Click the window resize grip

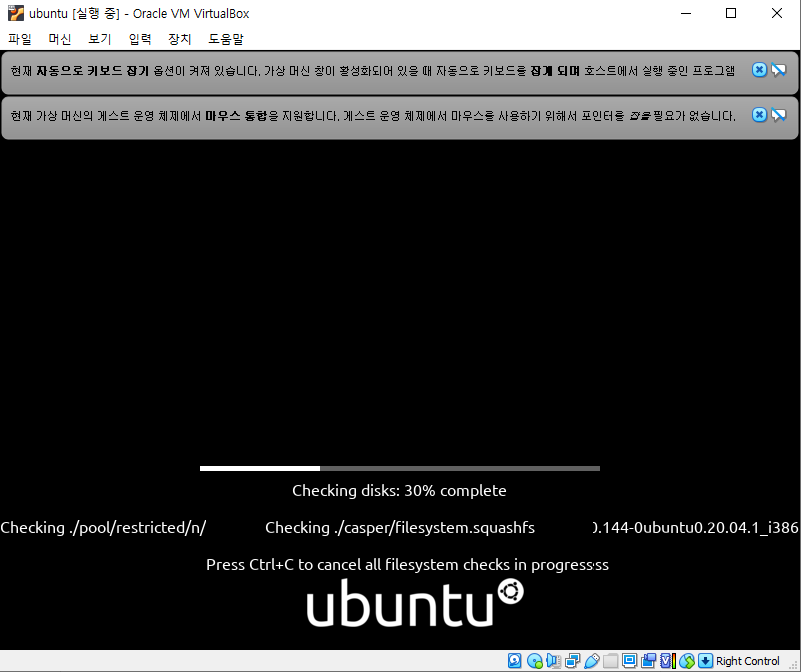coord(794,665)
